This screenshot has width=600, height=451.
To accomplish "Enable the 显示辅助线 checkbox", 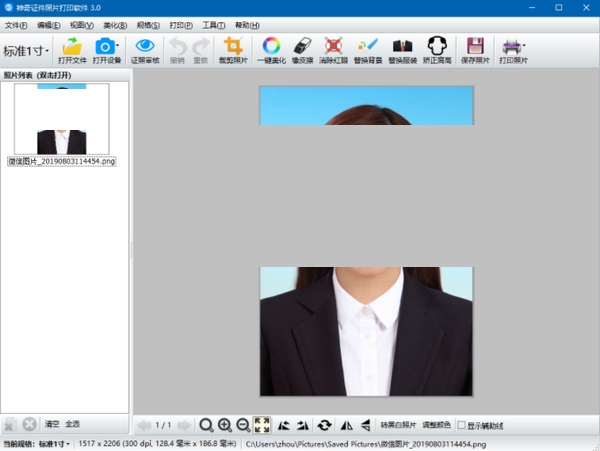I will tap(461, 425).
